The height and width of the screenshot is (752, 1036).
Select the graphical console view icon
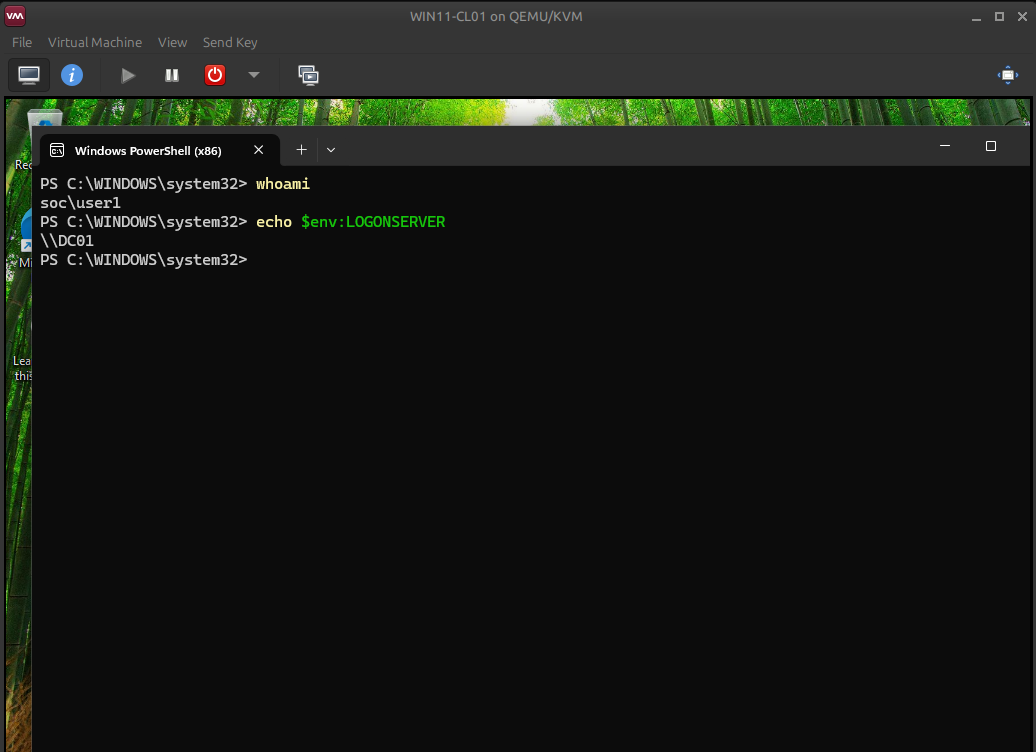pos(28,74)
